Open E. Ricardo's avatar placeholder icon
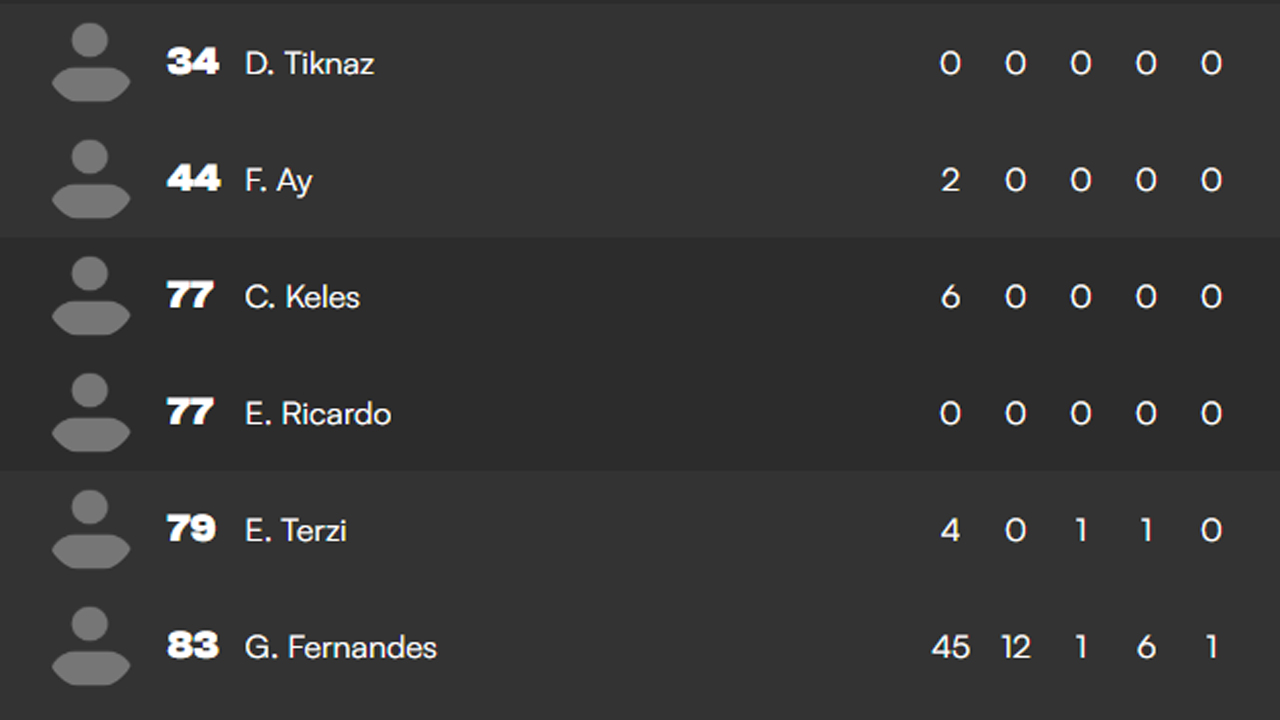 (90, 413)
